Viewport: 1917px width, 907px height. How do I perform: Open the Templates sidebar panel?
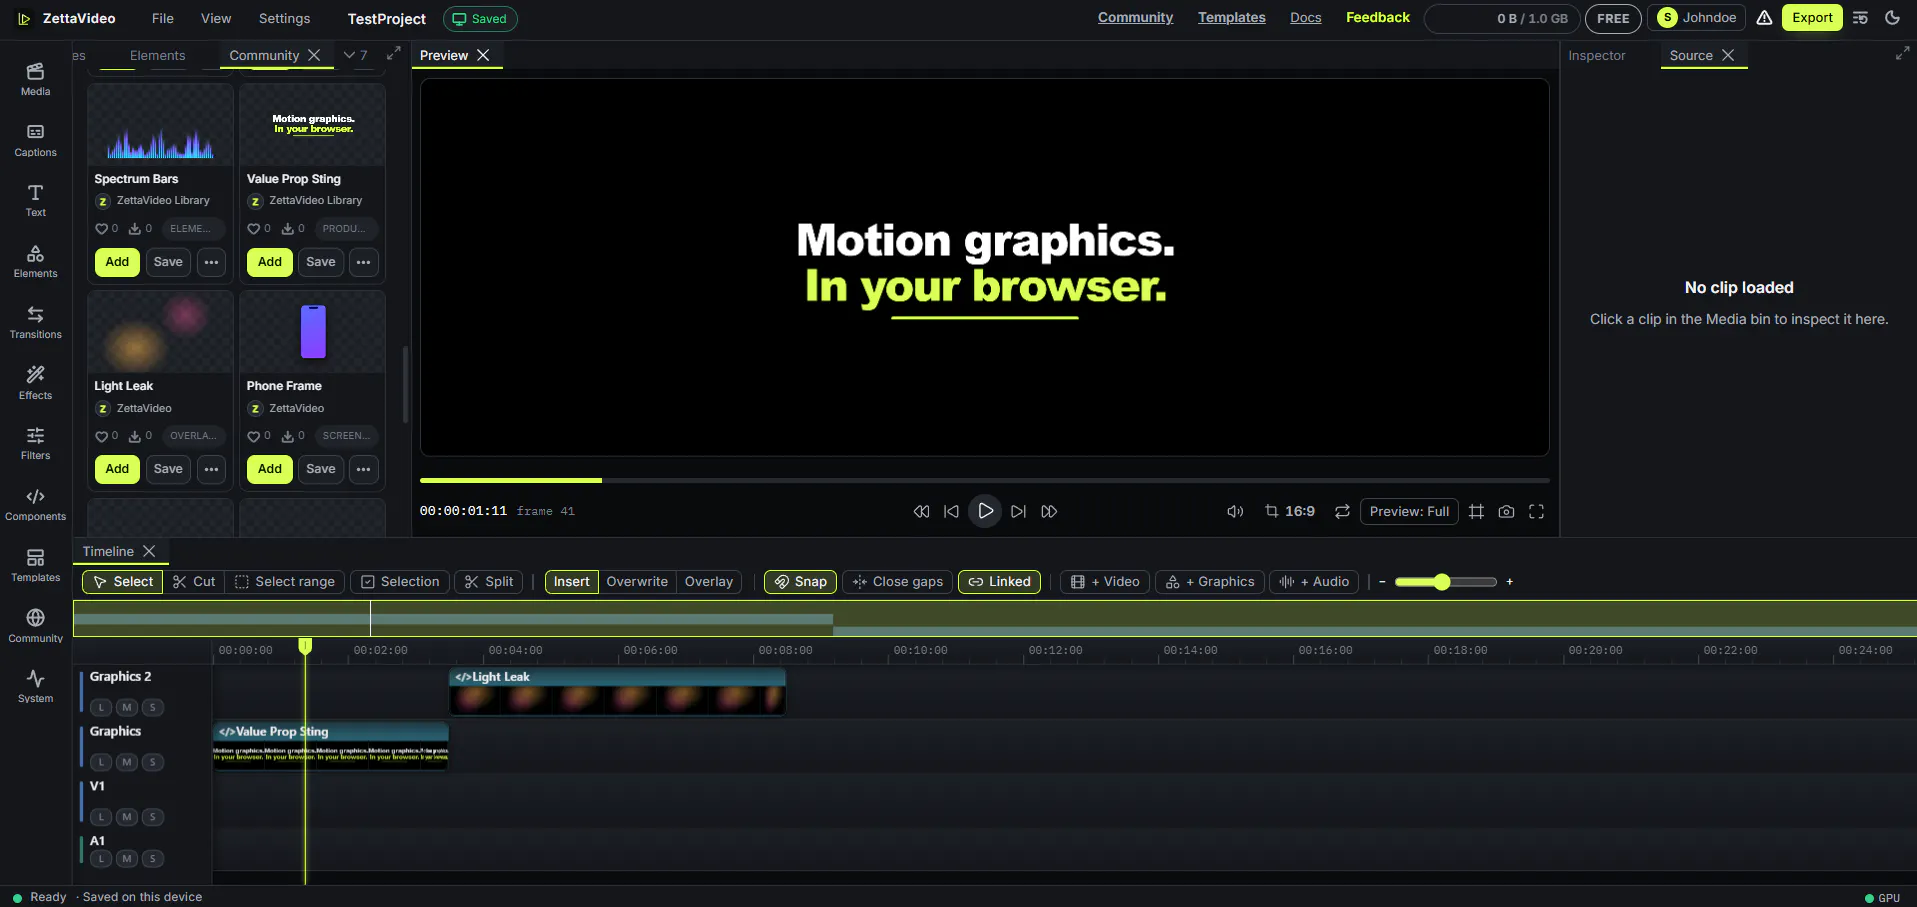point(35,566)
